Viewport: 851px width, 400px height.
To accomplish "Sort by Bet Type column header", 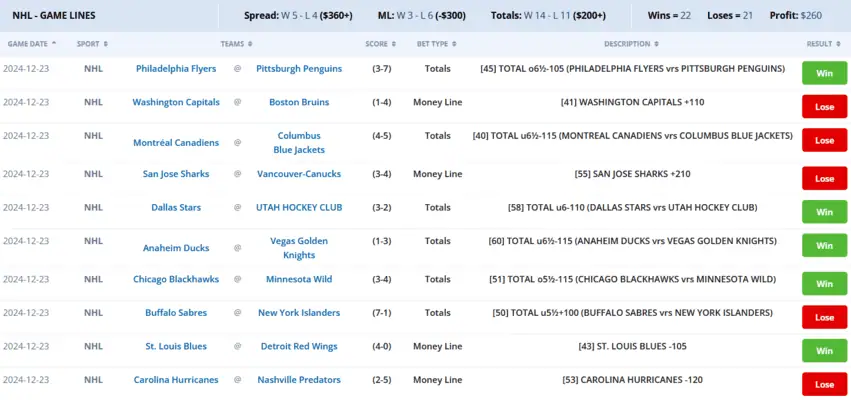I will pyautogui.click(x=436, y=44).
